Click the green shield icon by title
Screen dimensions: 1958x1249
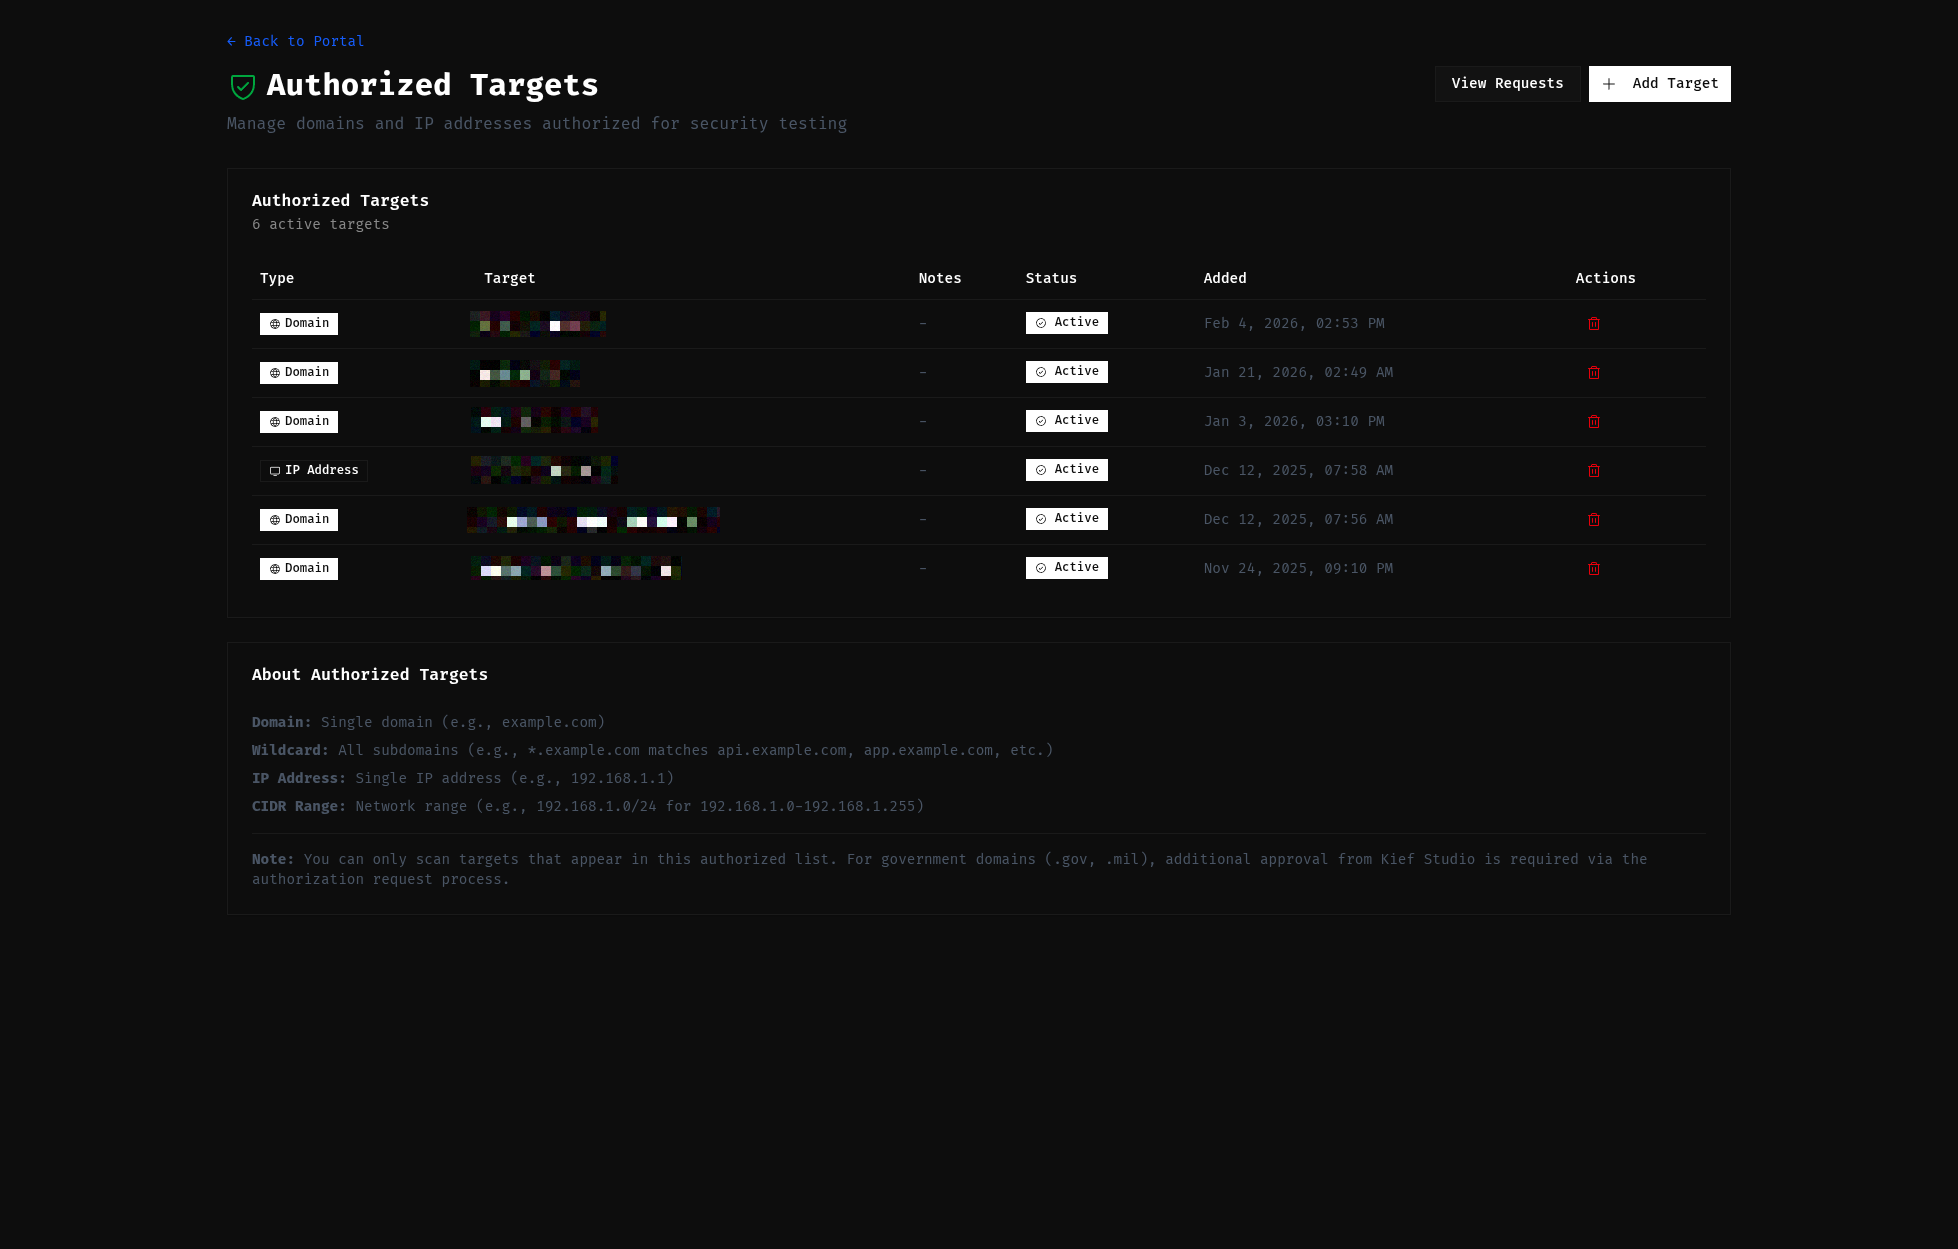[x=243, y=87]
